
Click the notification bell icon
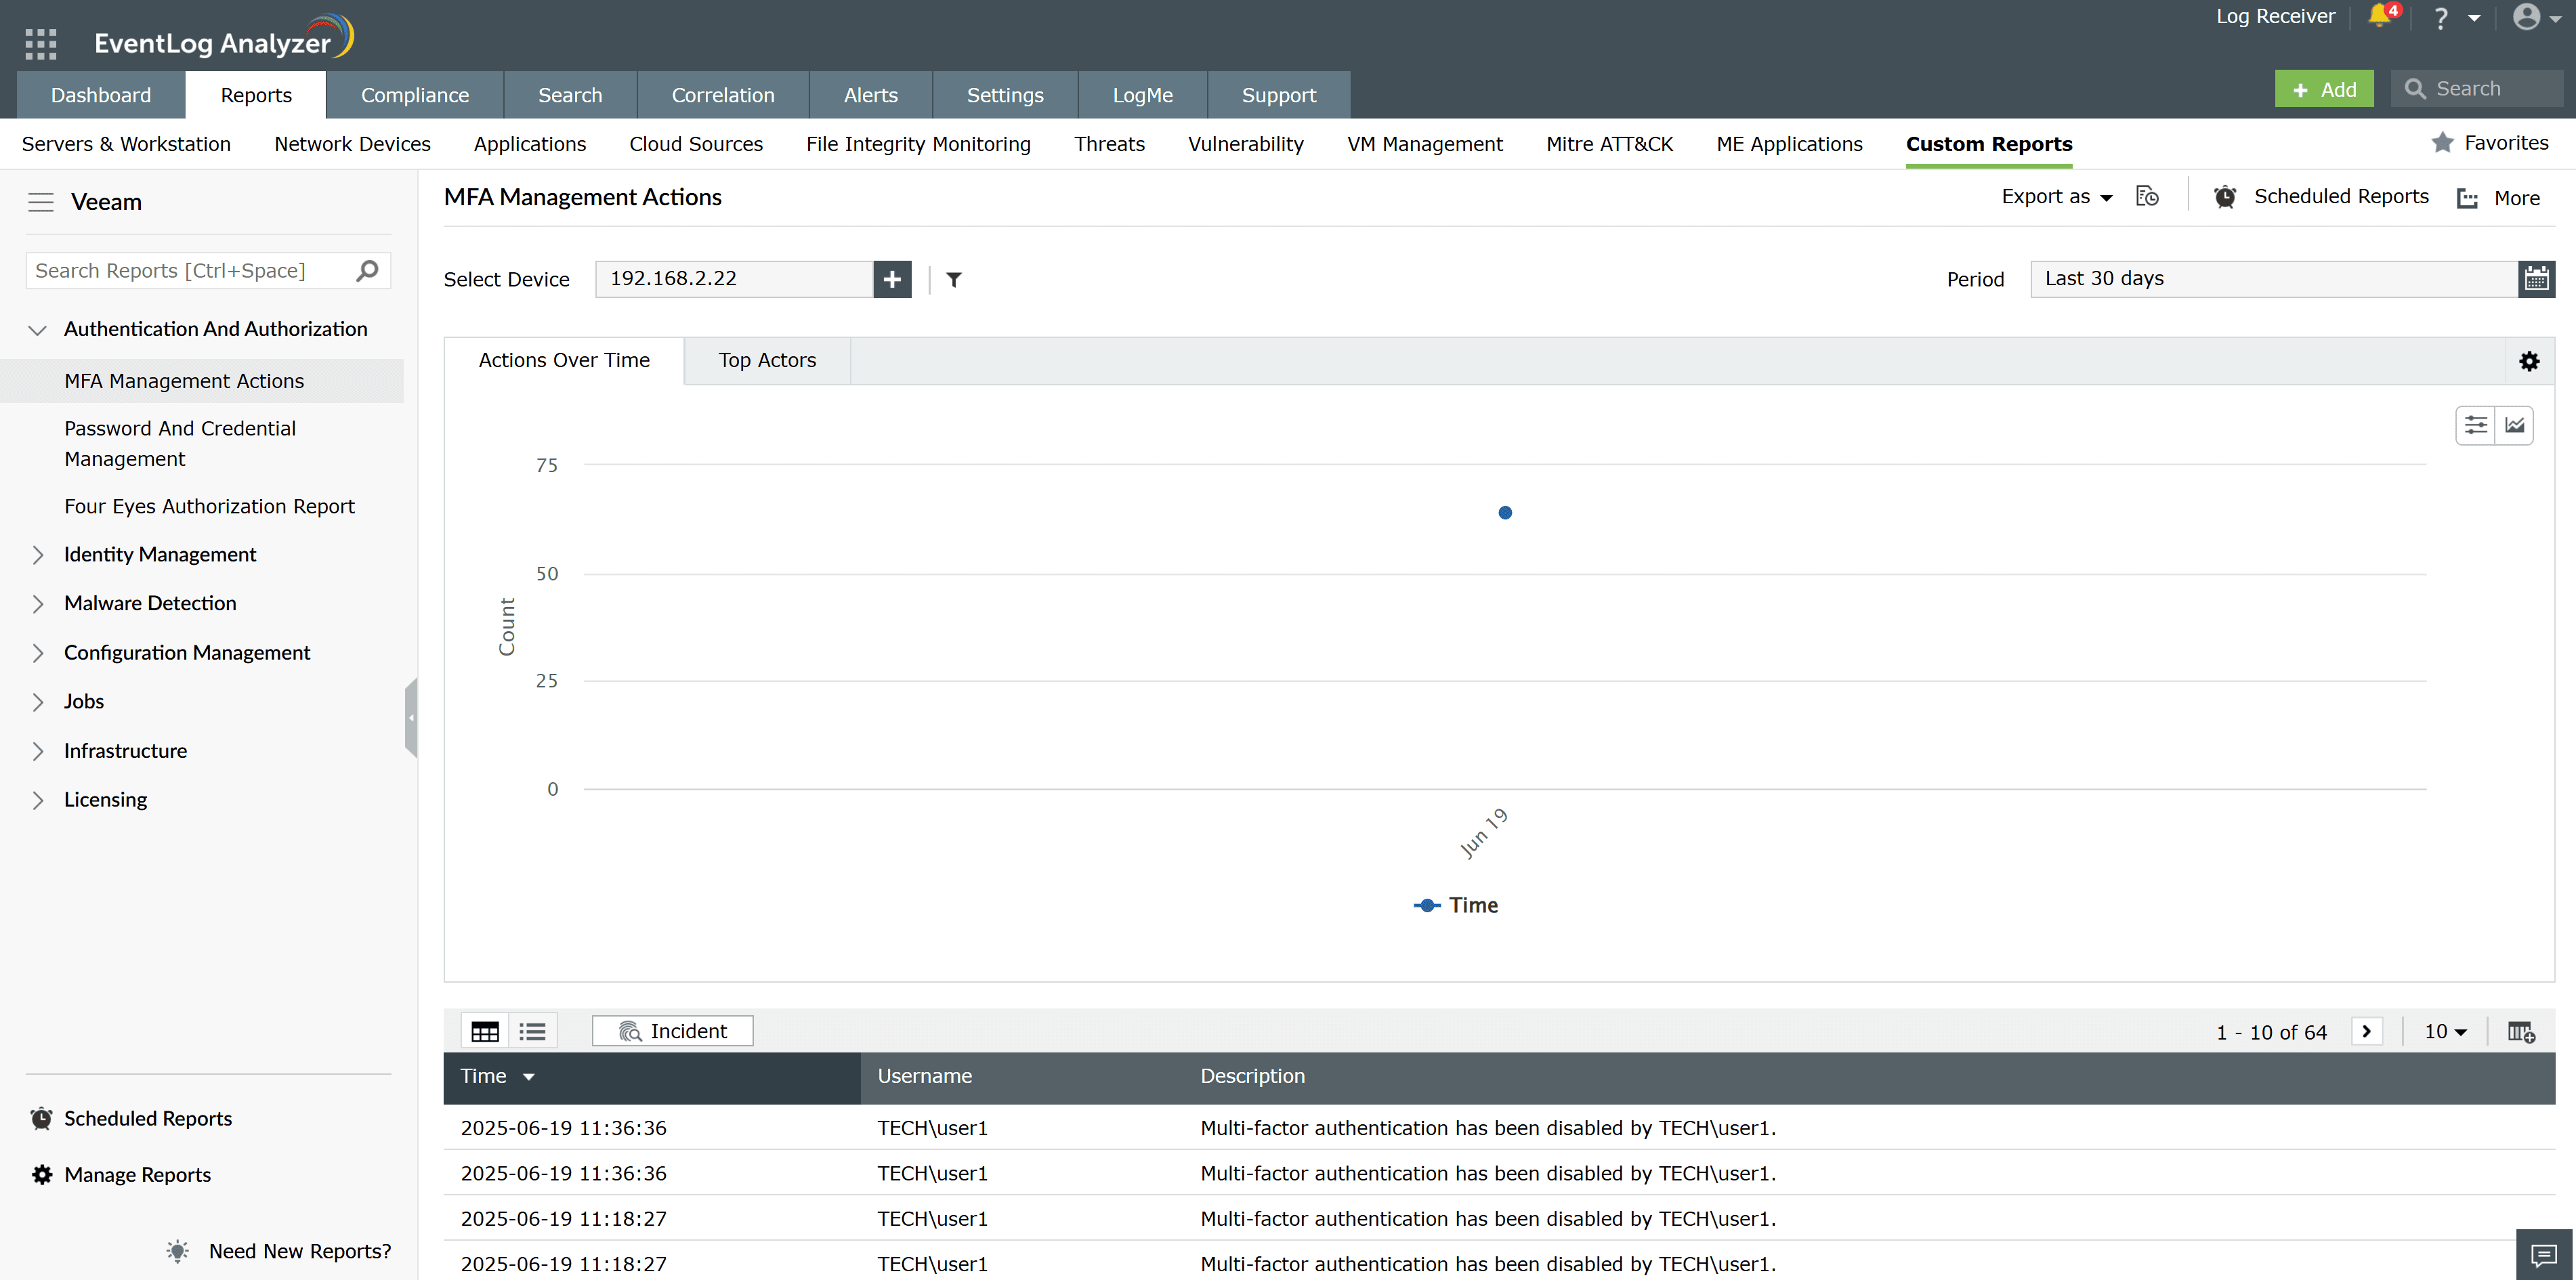tap(2380, 17)
